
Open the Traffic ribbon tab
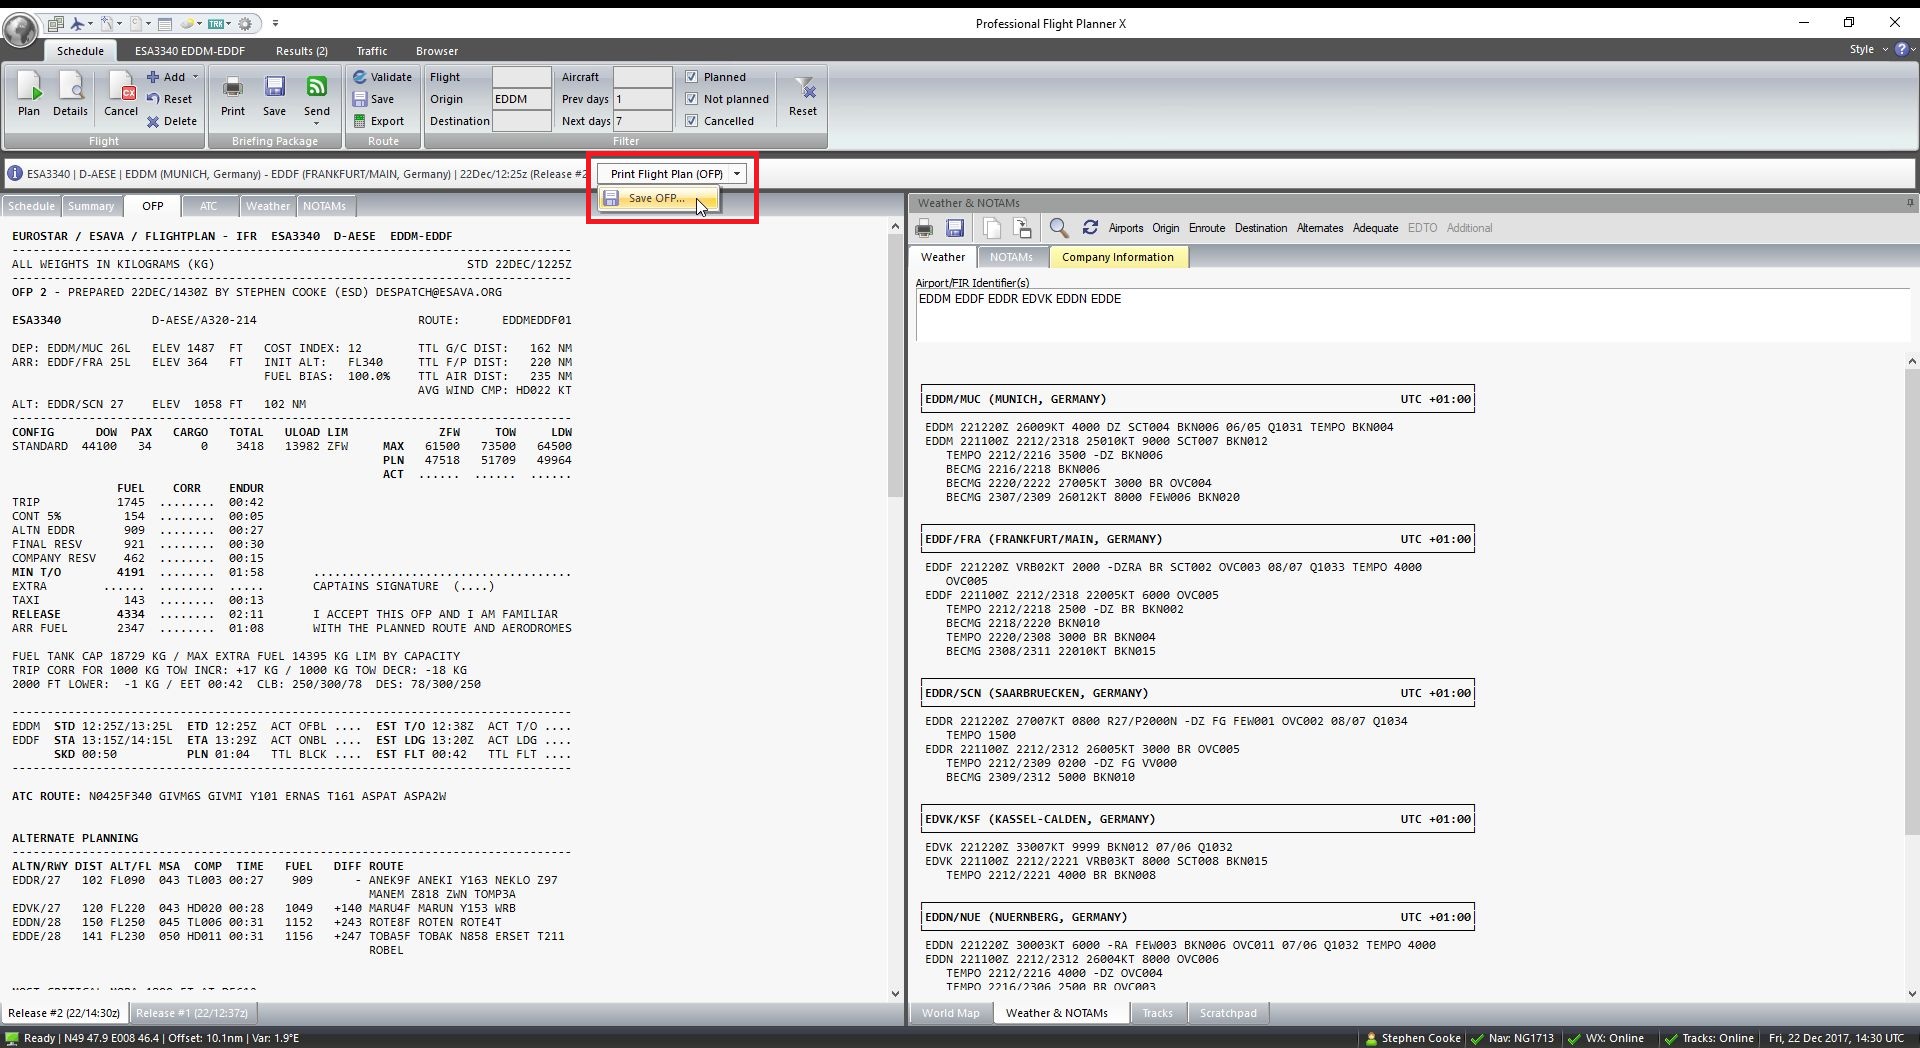(x=371, y=51)
